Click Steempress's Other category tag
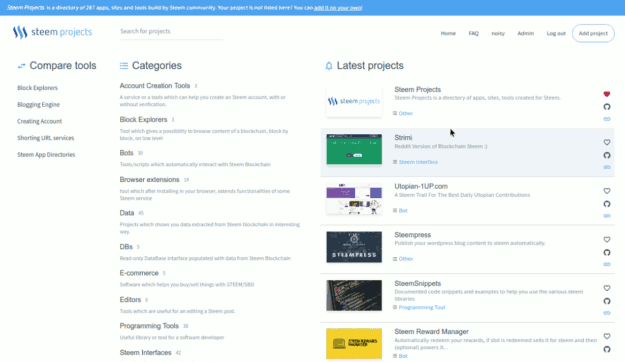The height and width of the screenshot is (362, 625). click(x=406, y=259)
